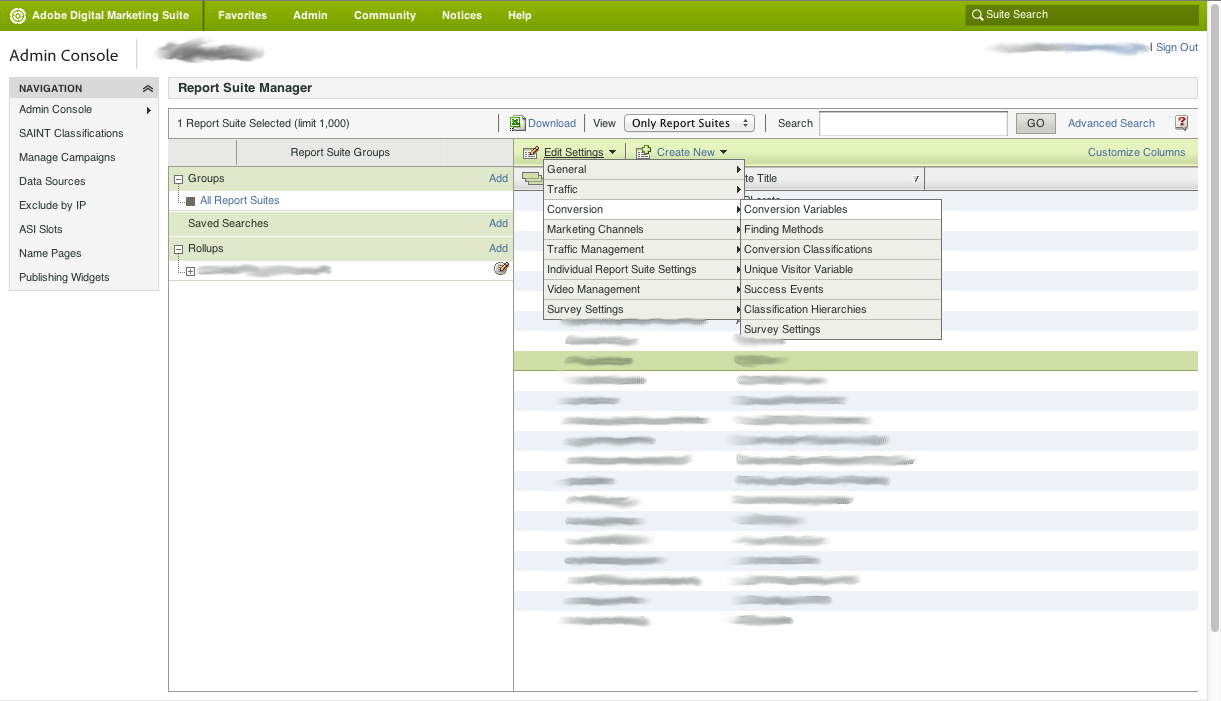Collapse the Navigation panel with double chevron
The width and height of the screenshot is (1221, 701).
[x=148, y=88]
